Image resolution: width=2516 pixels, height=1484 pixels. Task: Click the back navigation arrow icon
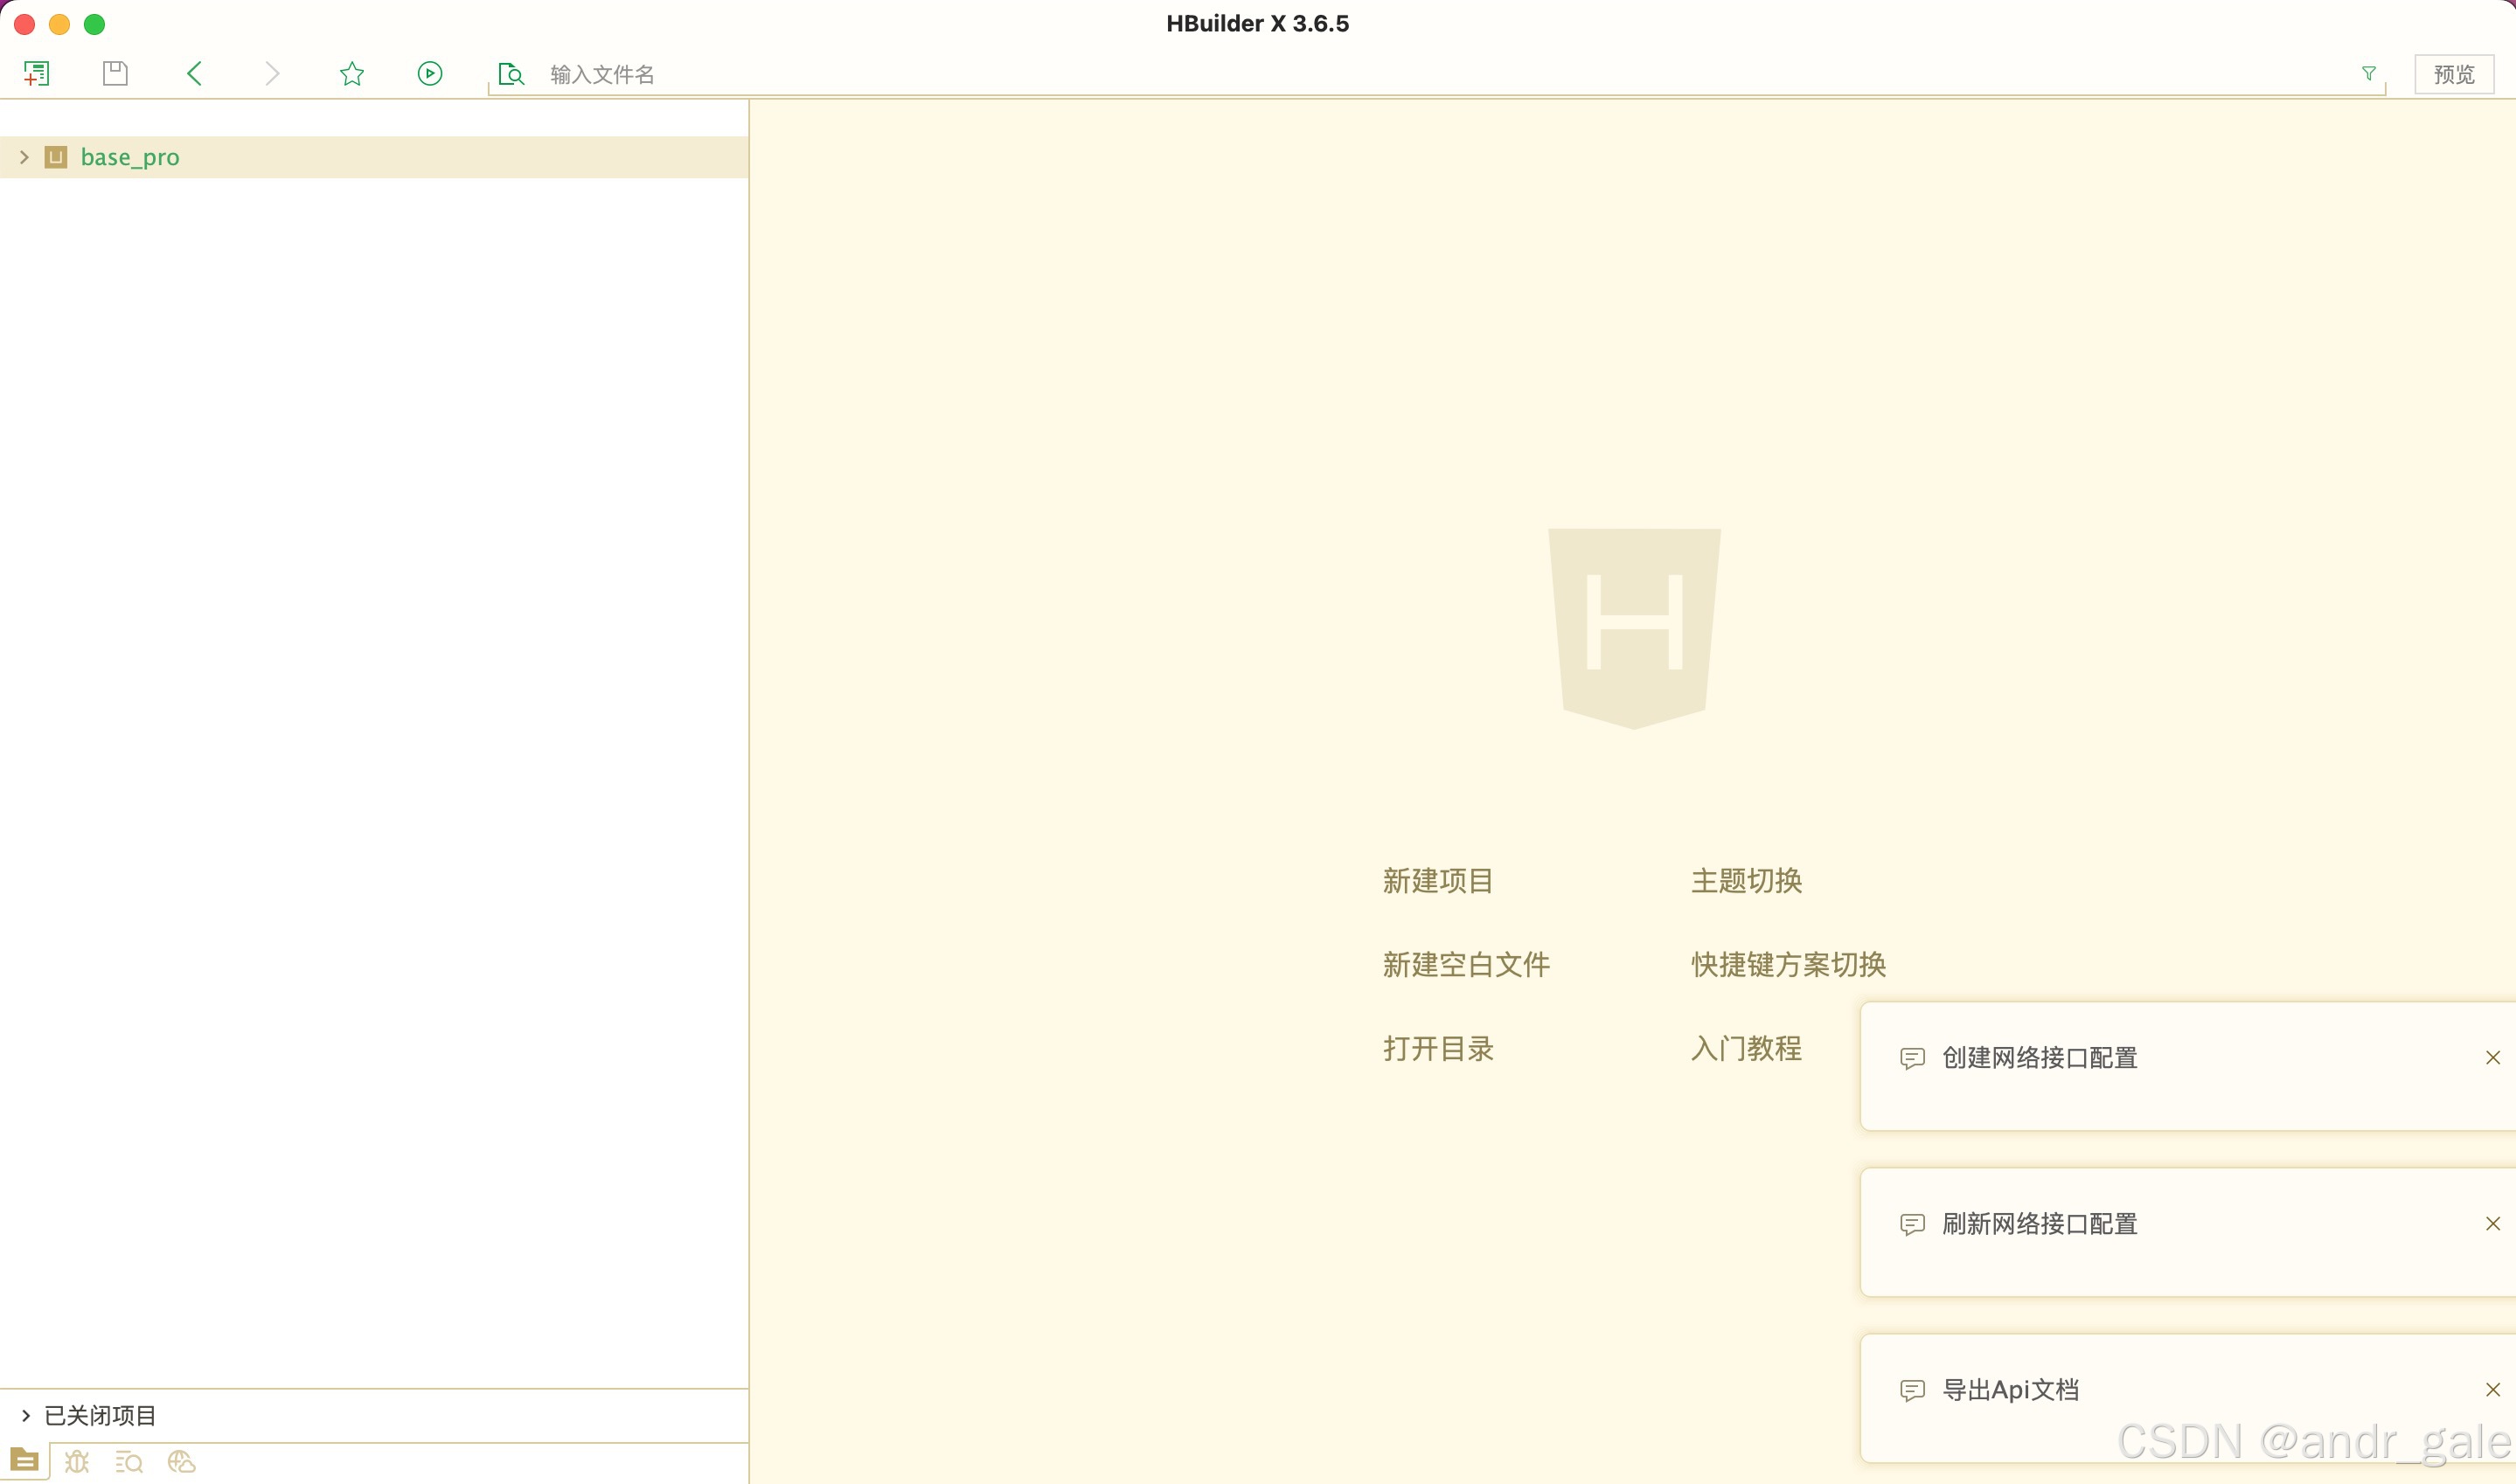pyautogui.click(x=194, y=73)
